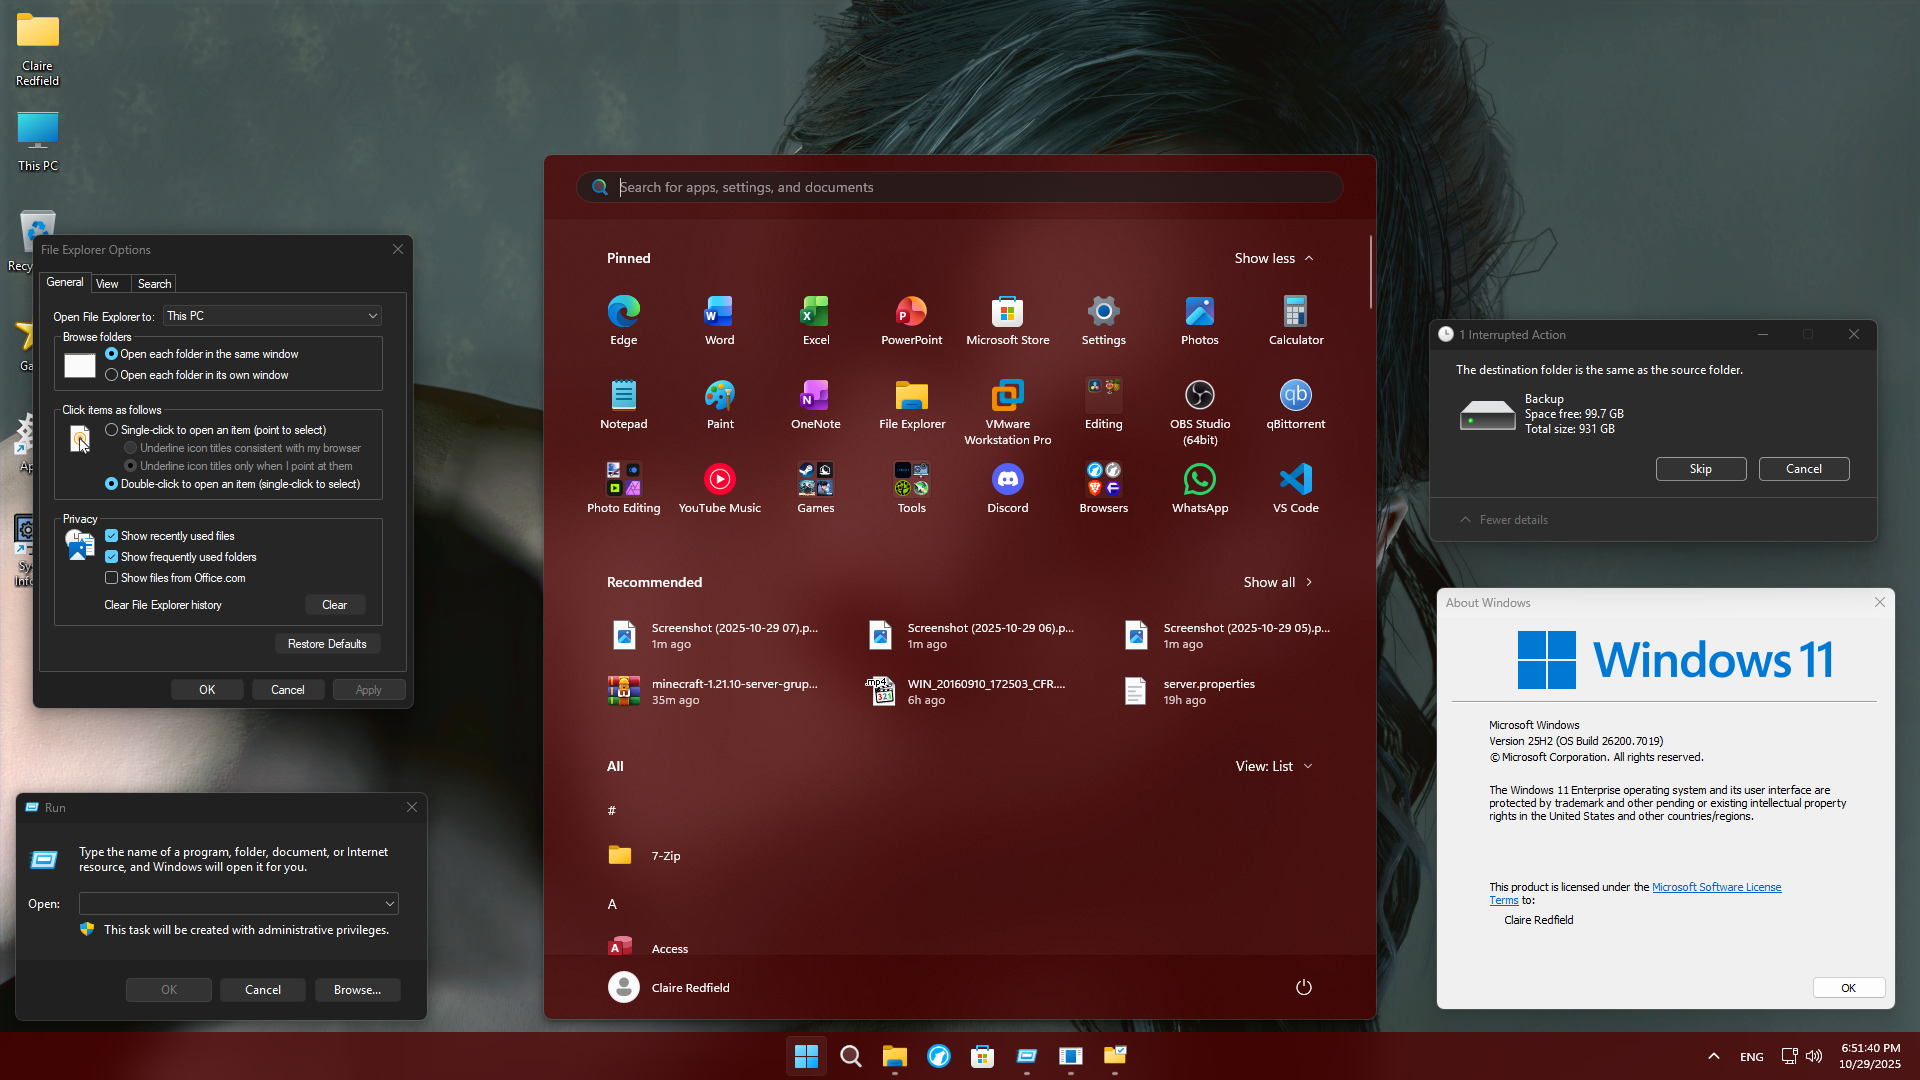
Task: Collapse Fewer details in Interrupted Action
Action: pyautogui.click(x=1503, y=520)
